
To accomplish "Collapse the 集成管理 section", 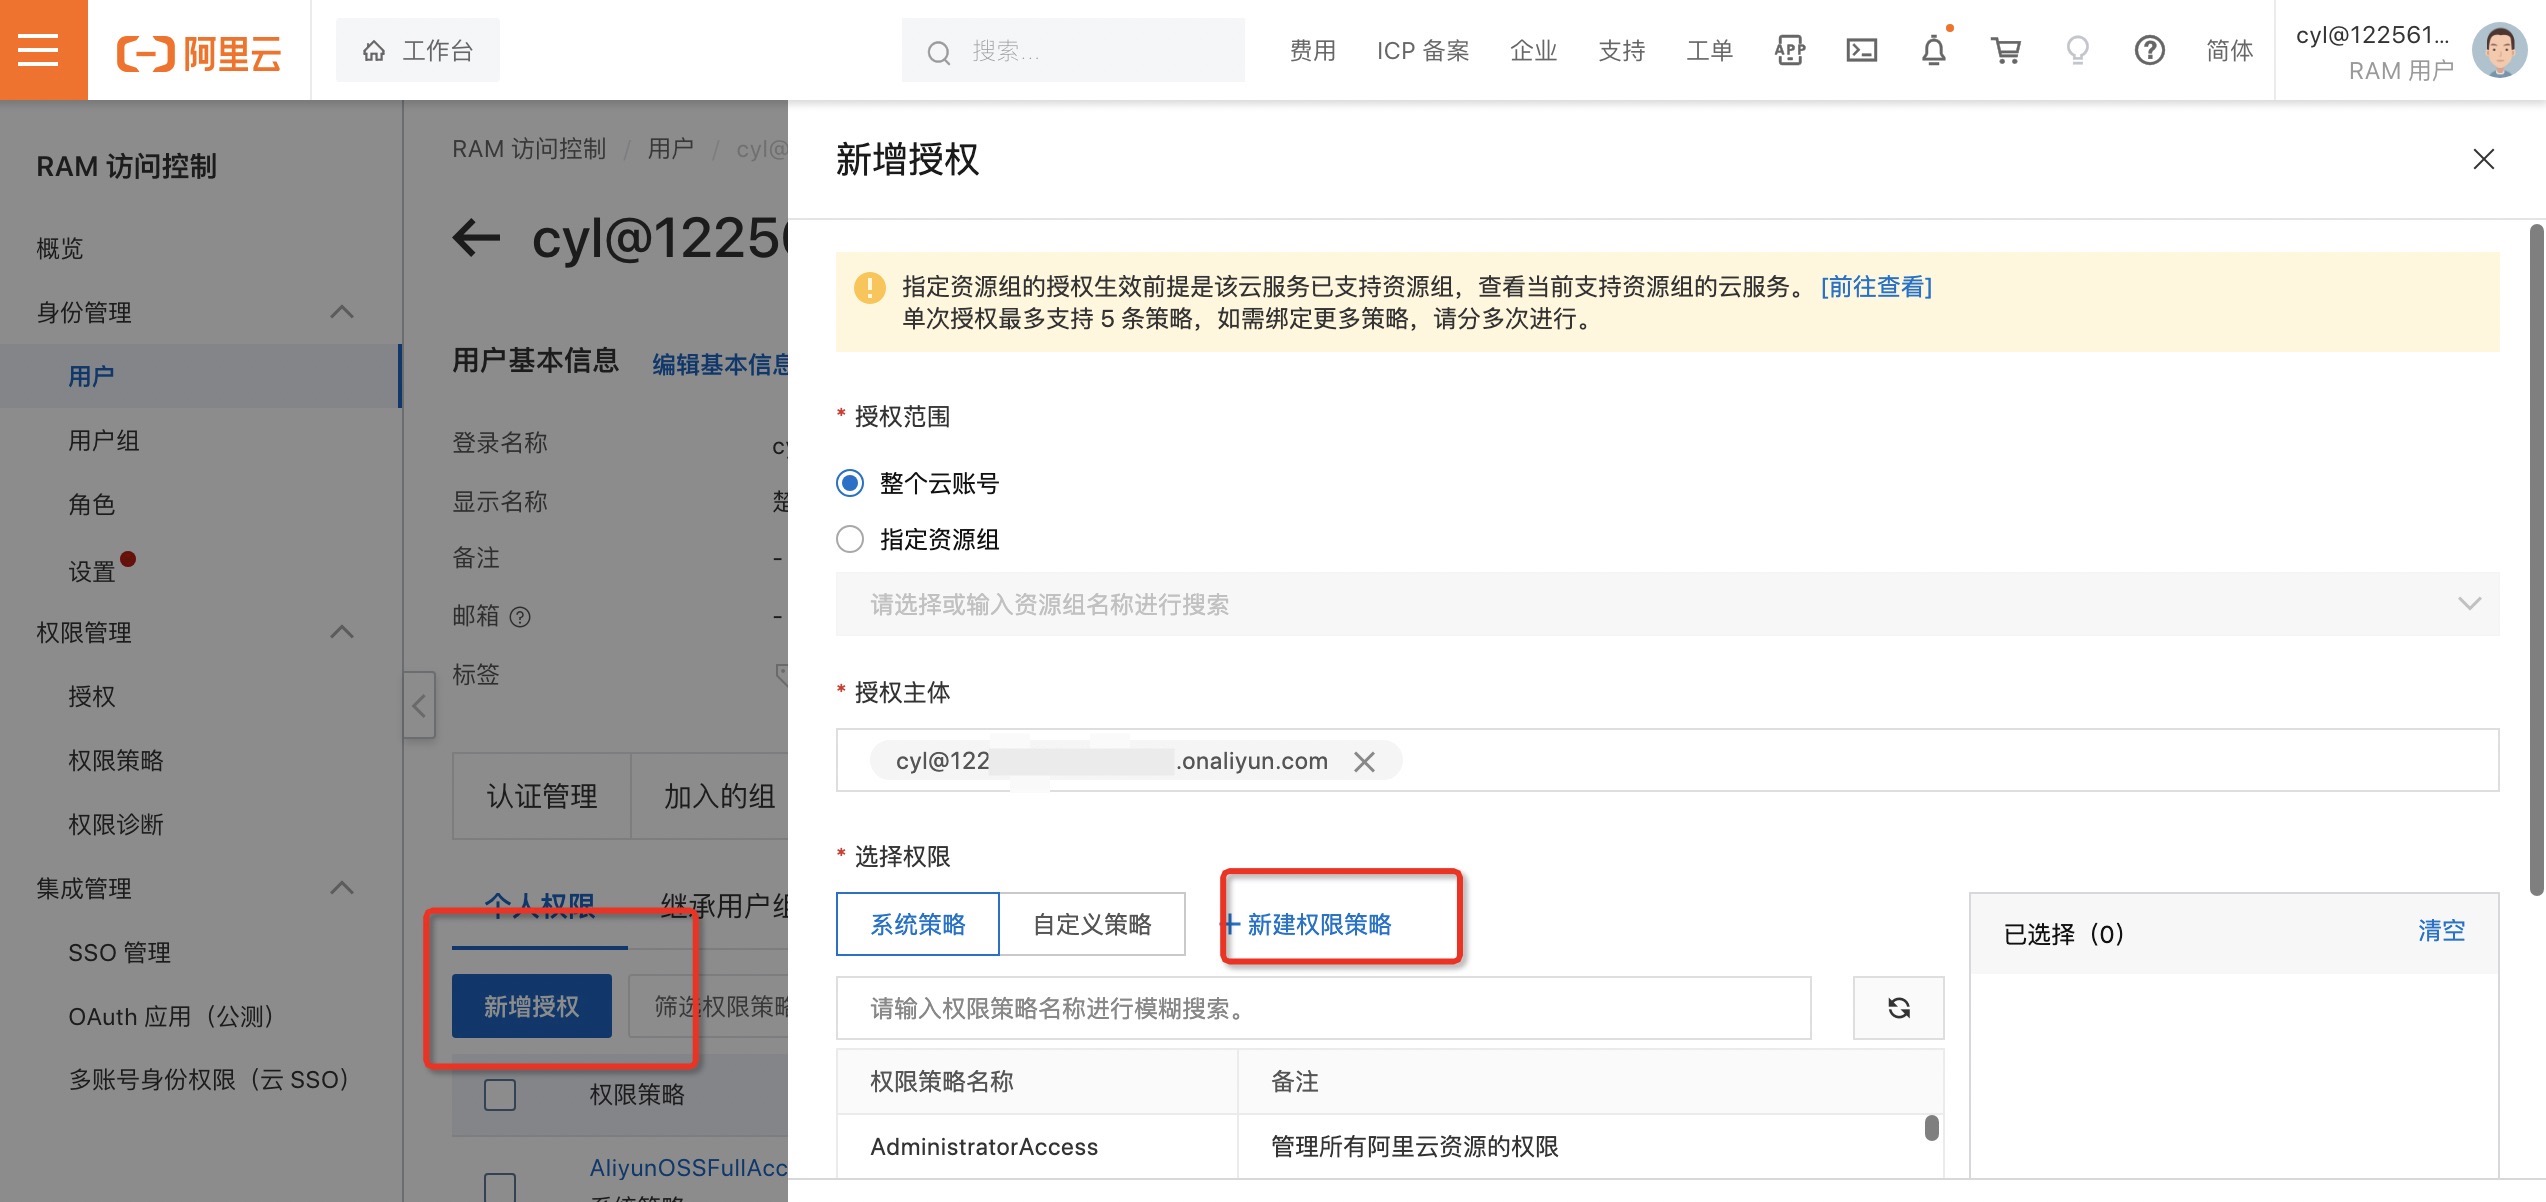I will (x=342, y=888).
